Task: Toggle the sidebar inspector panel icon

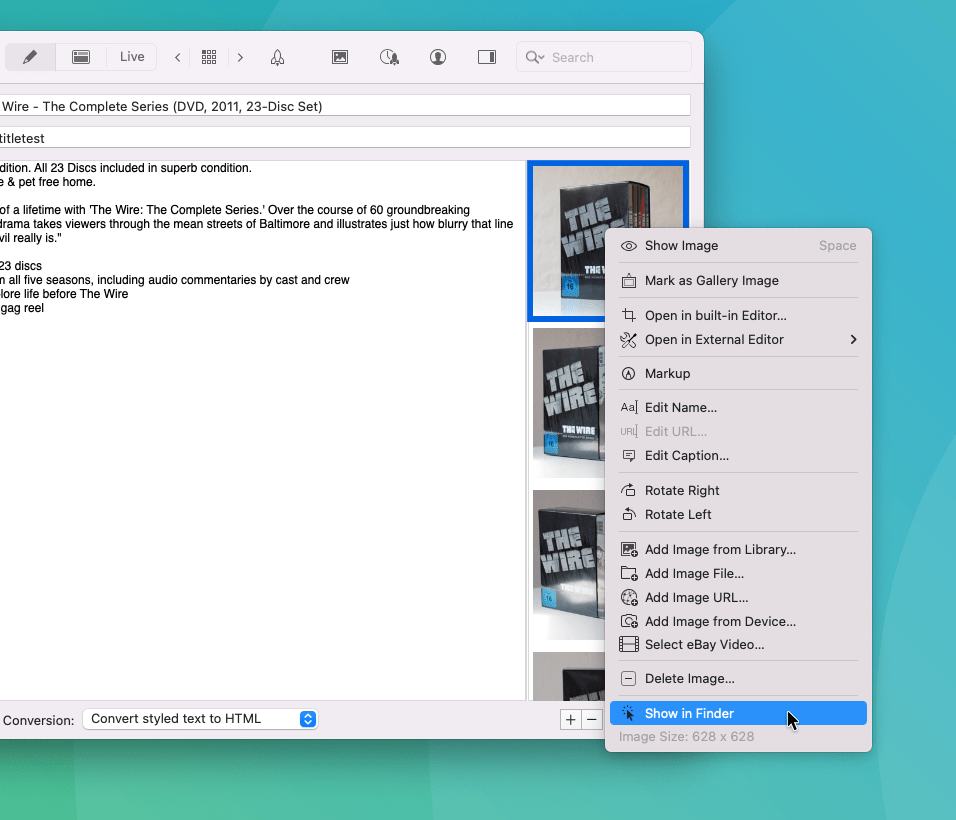Action: [487, 57]
